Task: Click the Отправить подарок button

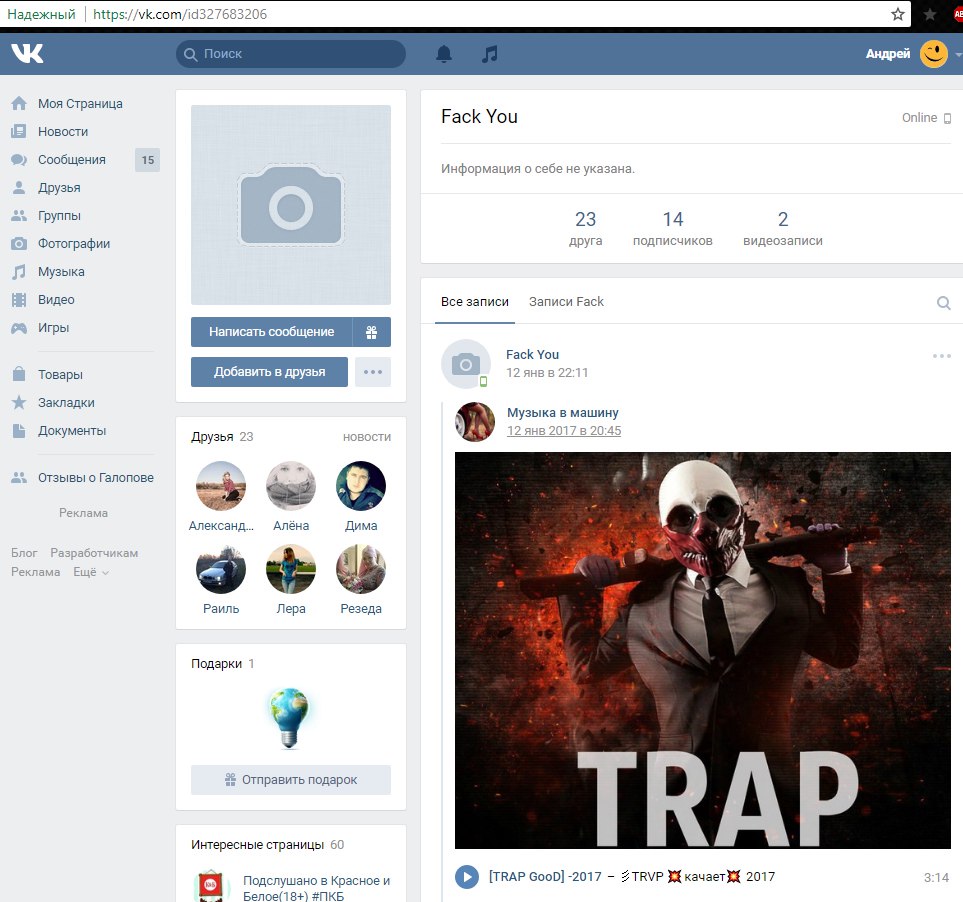Action: (x=291, y=780)
